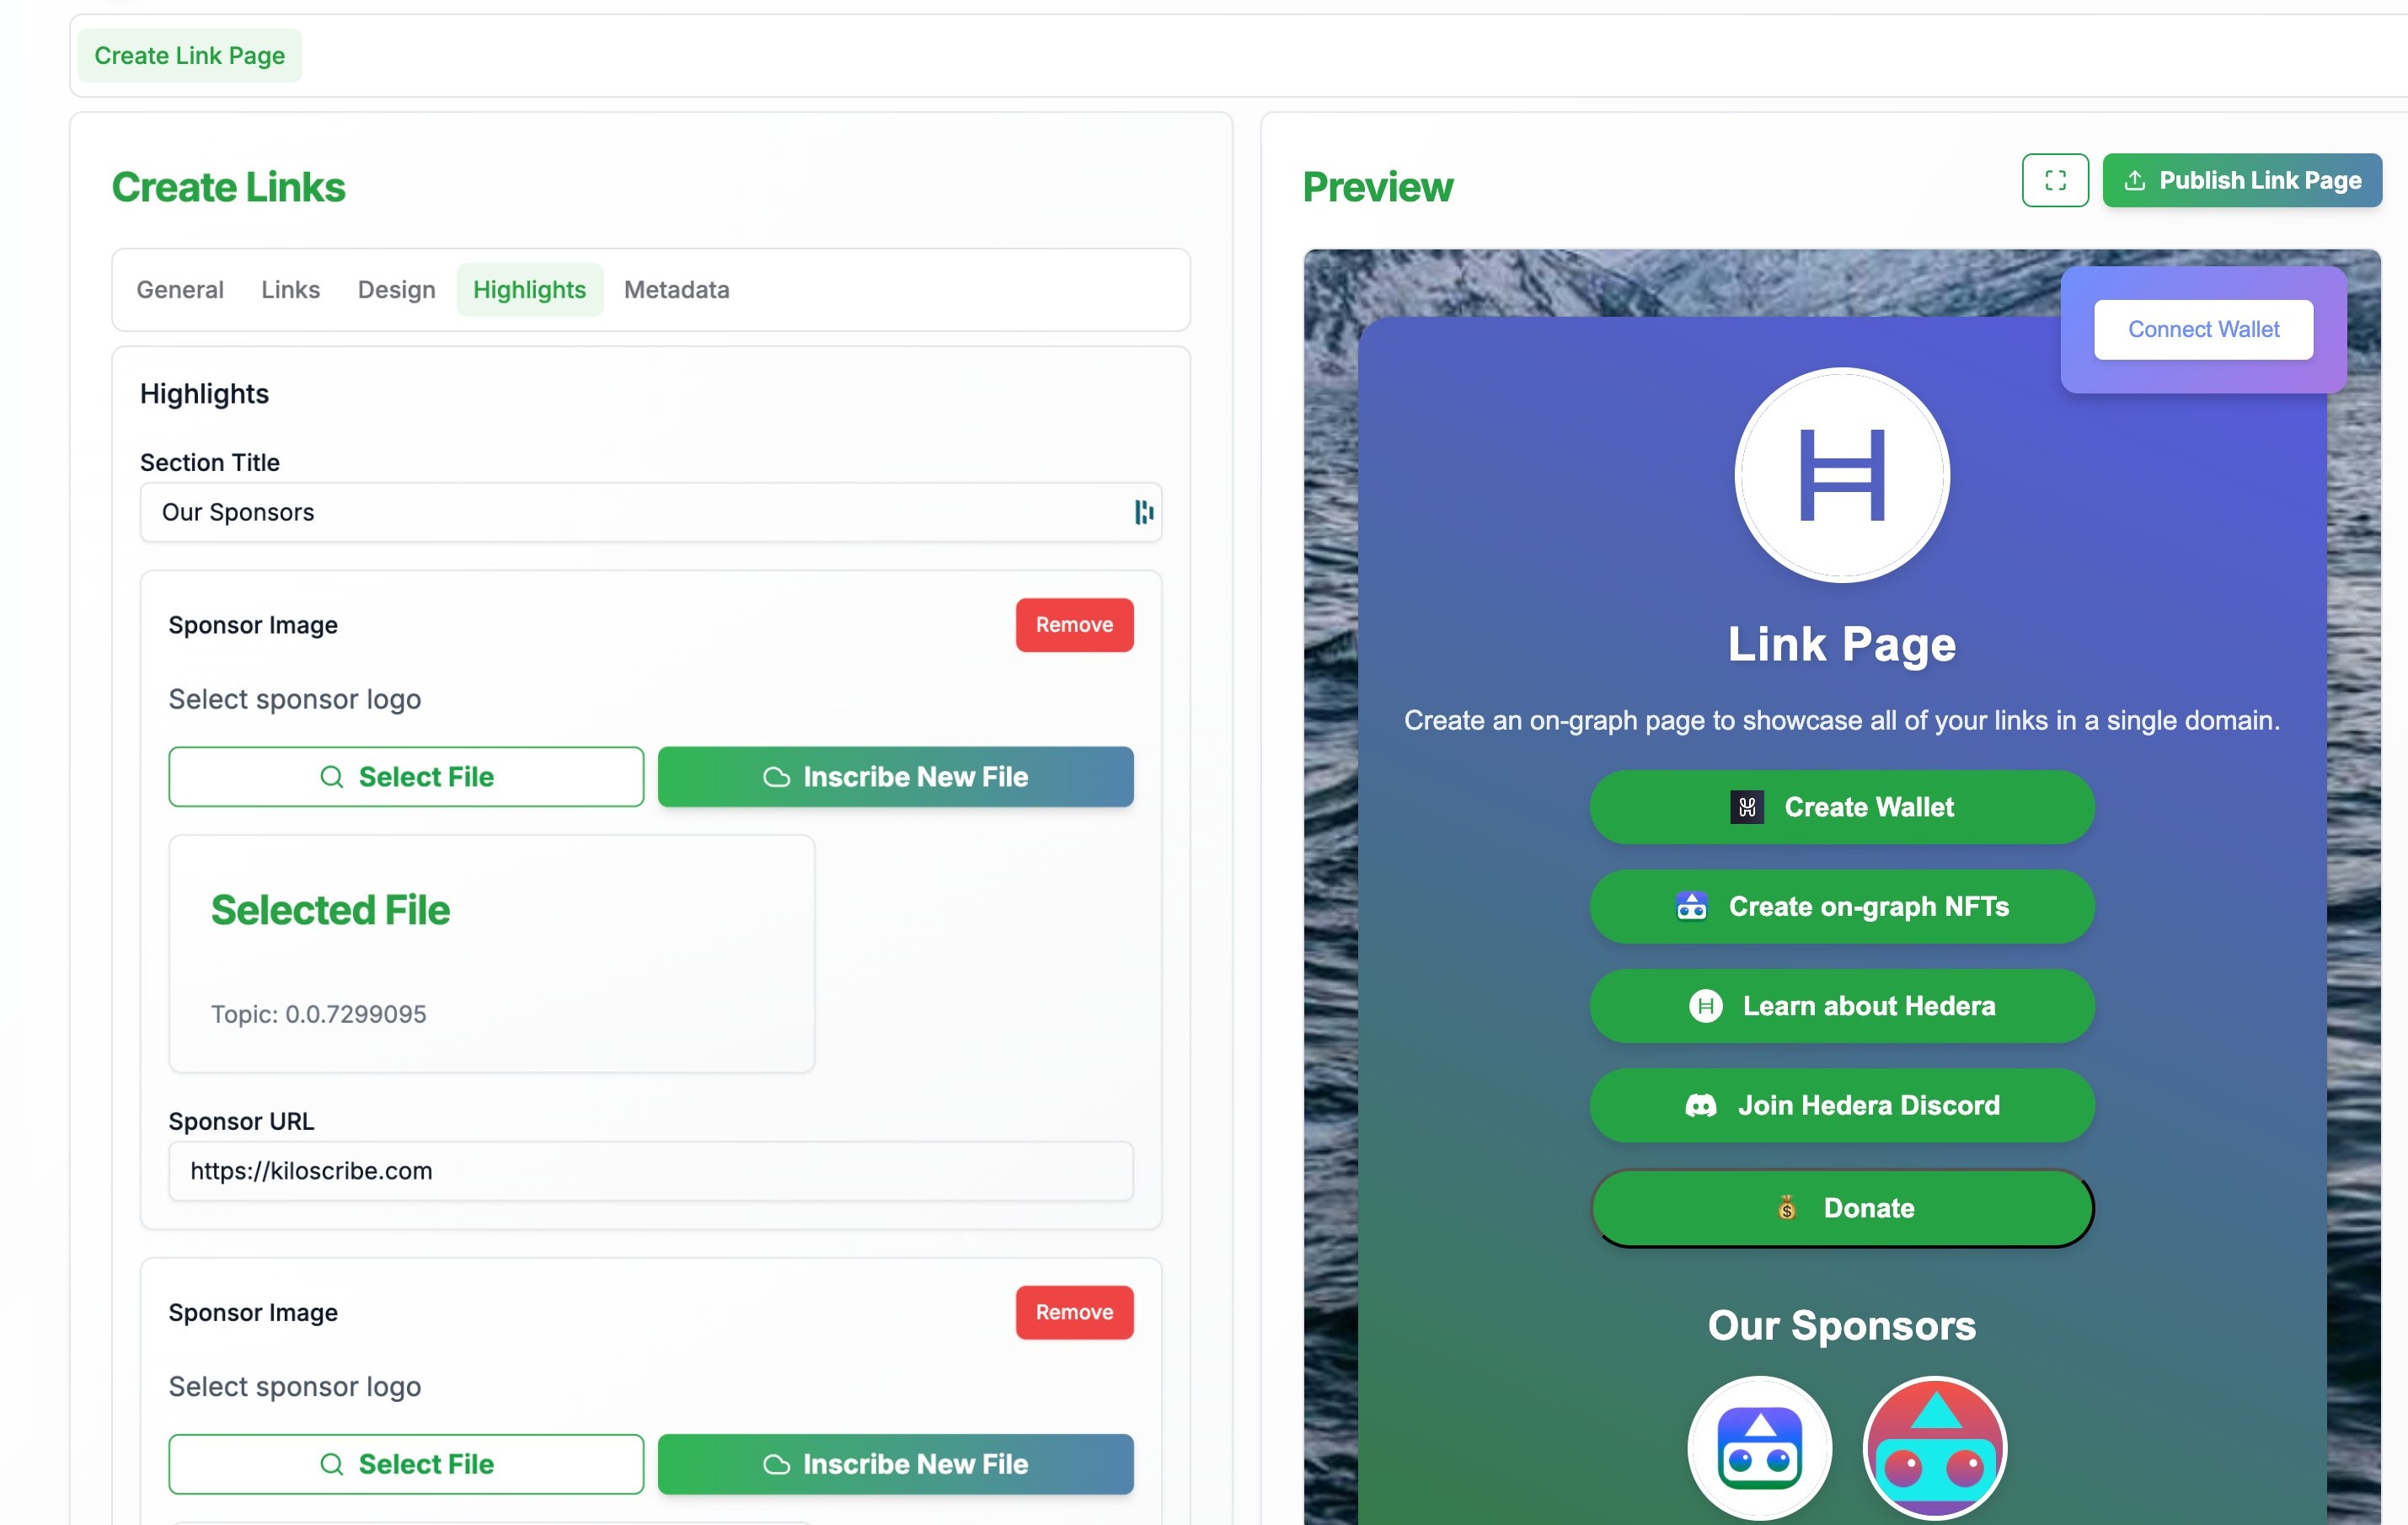Click the 'Link Page' title in preview

coord(1841,644)
